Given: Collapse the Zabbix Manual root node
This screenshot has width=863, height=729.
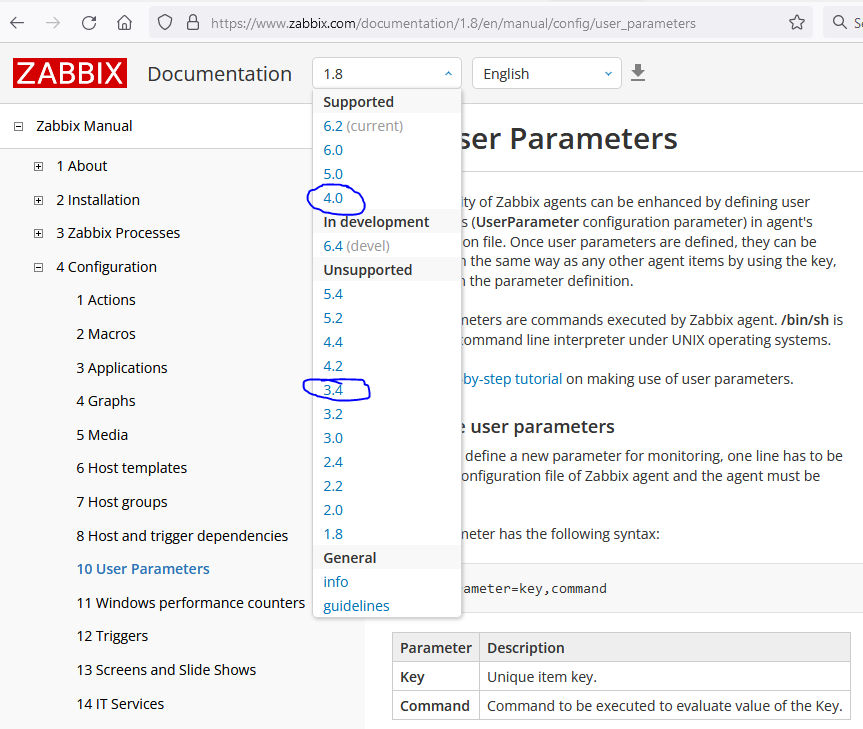Looking at the screenshot, I should 17,126.
